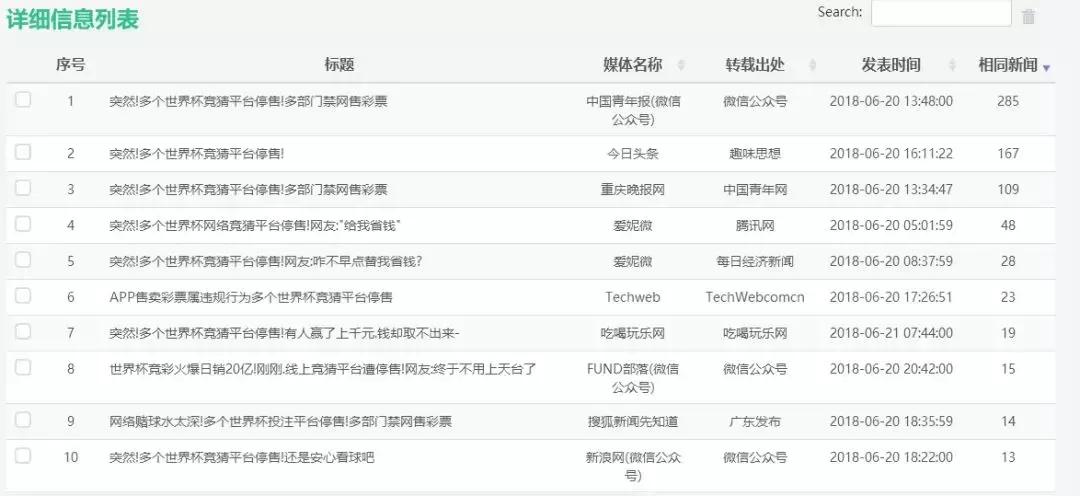Image resolution: width=1080 pixels, height=496 pixels.
Task: Click same-news count 109
Action: (1008, 189)
